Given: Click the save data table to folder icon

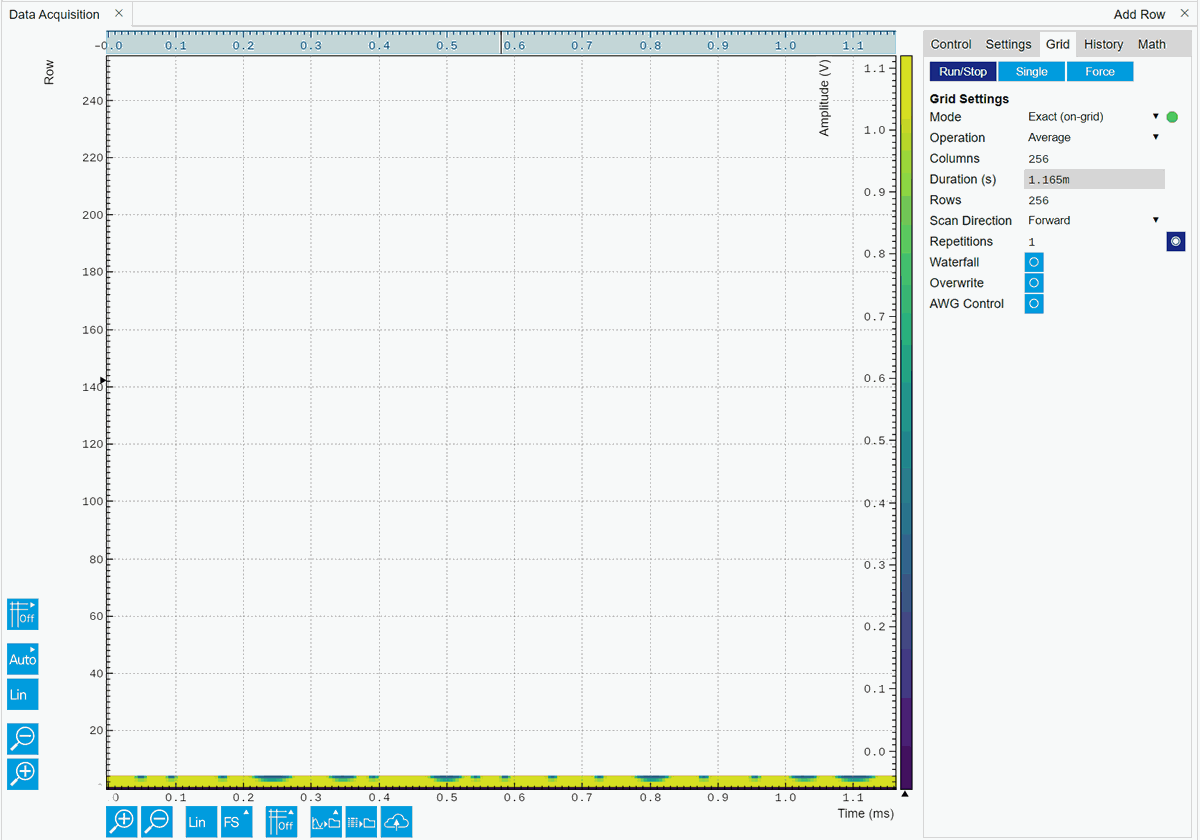Looking at the screenshot, I should point(361,822).
